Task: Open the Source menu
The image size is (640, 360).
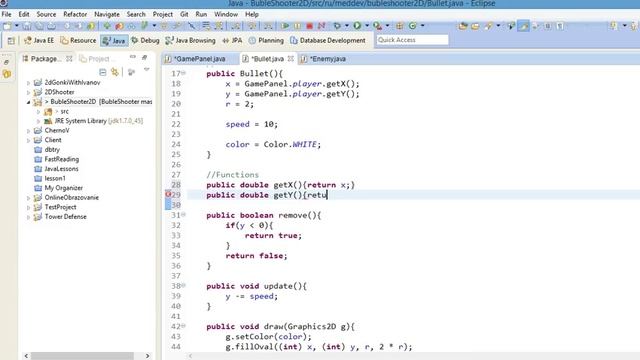Action: tap(46, 14)
